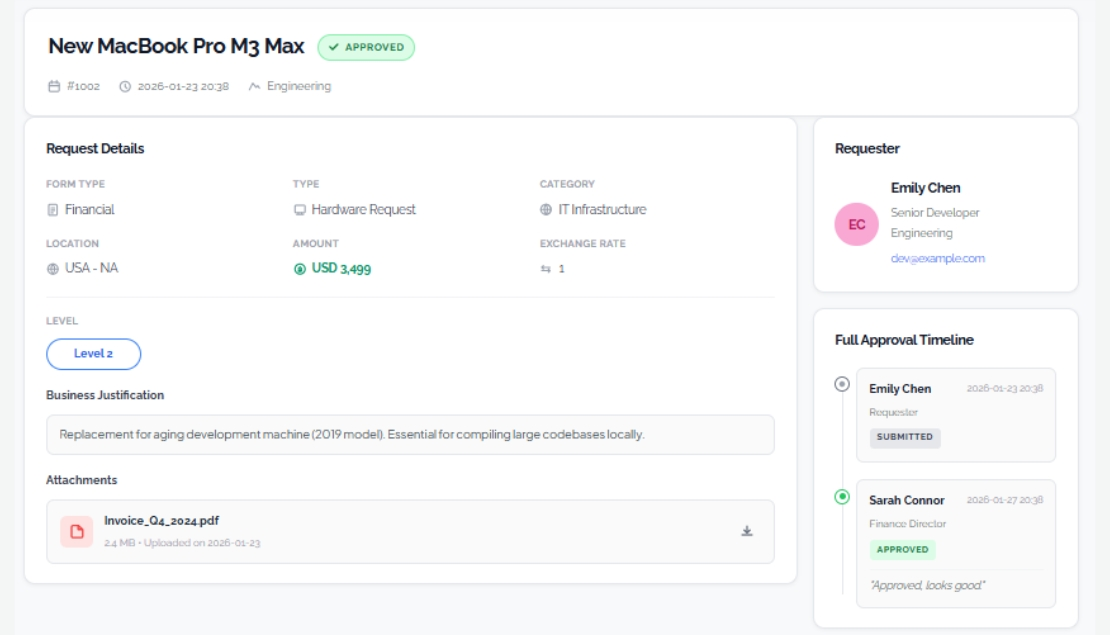Click the Emily Chen name in Requester card
The width and height of the screenshot is (1110, 635).
coord(925,188)
